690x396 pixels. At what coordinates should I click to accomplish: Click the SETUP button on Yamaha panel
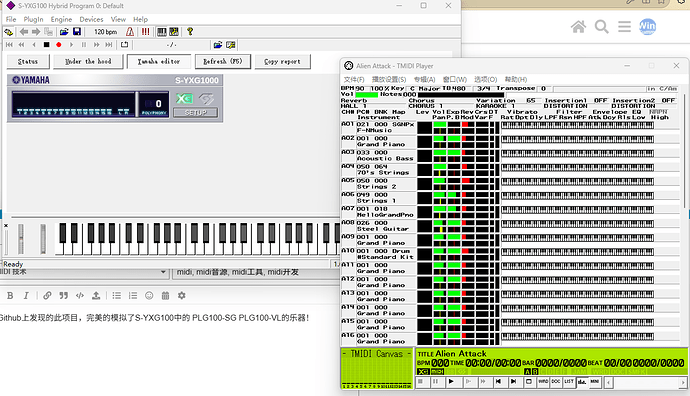pos(195,113)
